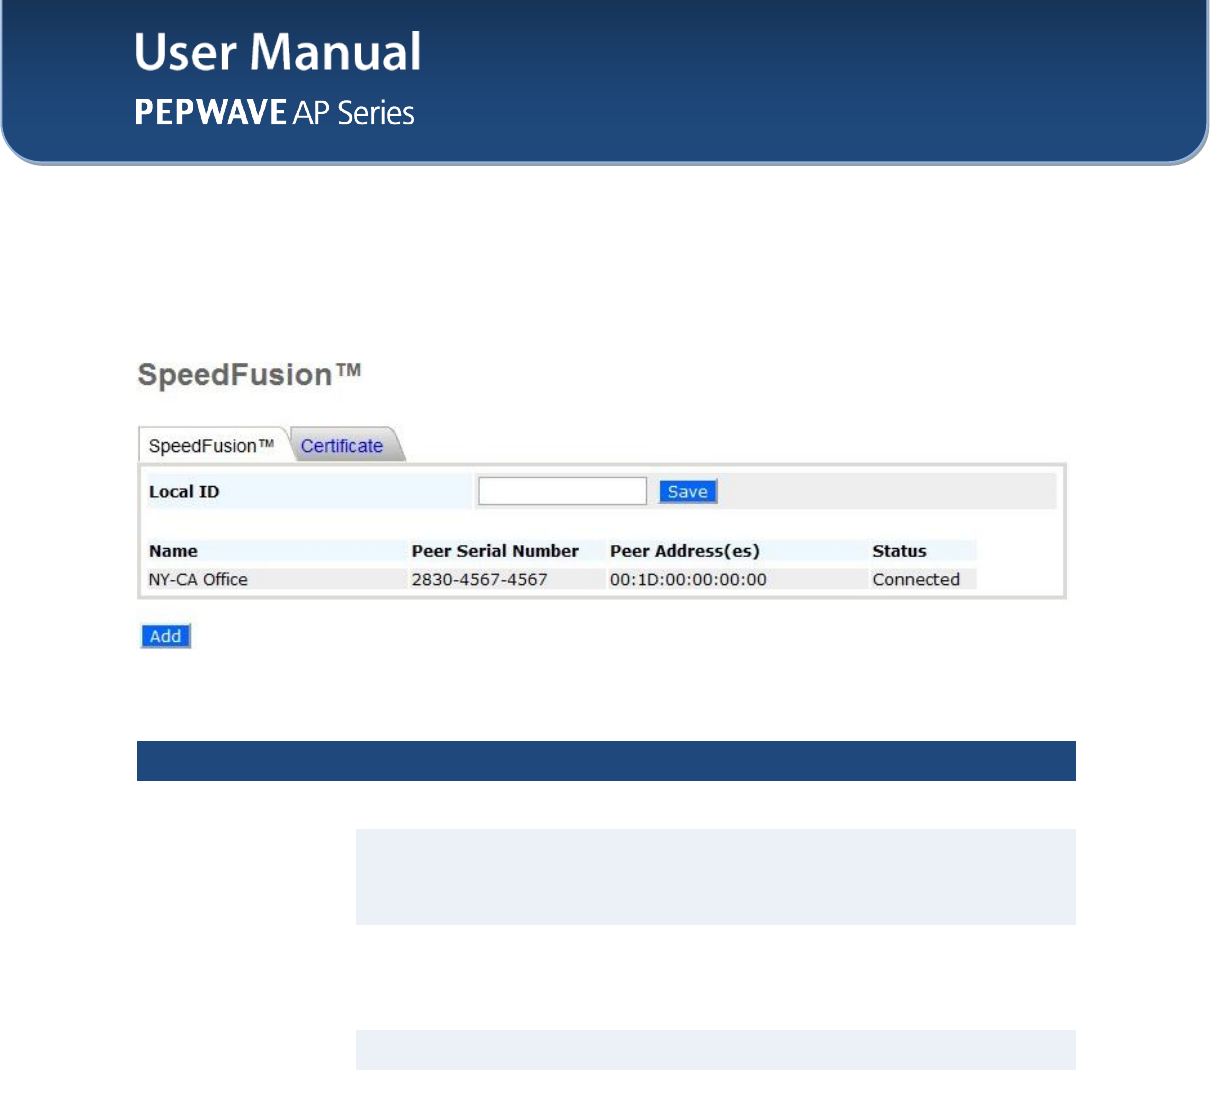Click the Status column header
The height and width of the screenshot is (1114, 1210).
(x=899, y=551)
